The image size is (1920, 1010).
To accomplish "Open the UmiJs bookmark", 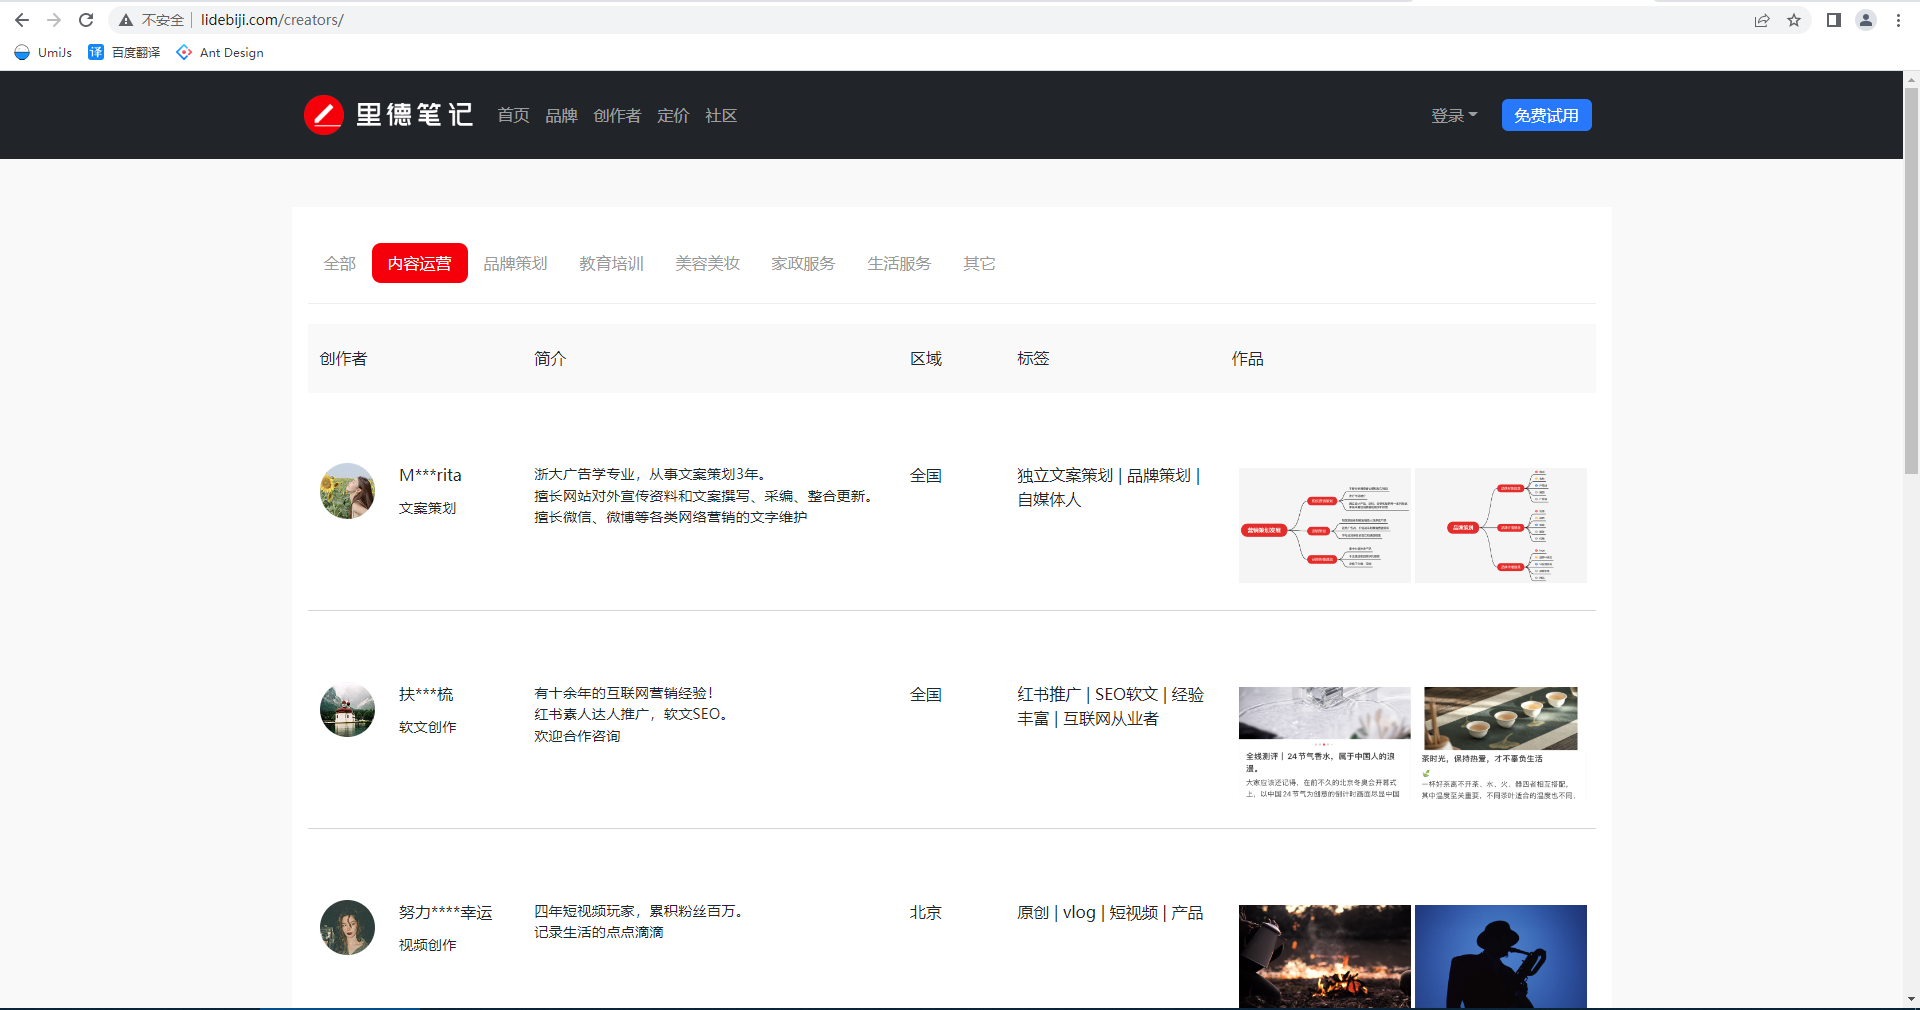I will [x=43, y=52].
